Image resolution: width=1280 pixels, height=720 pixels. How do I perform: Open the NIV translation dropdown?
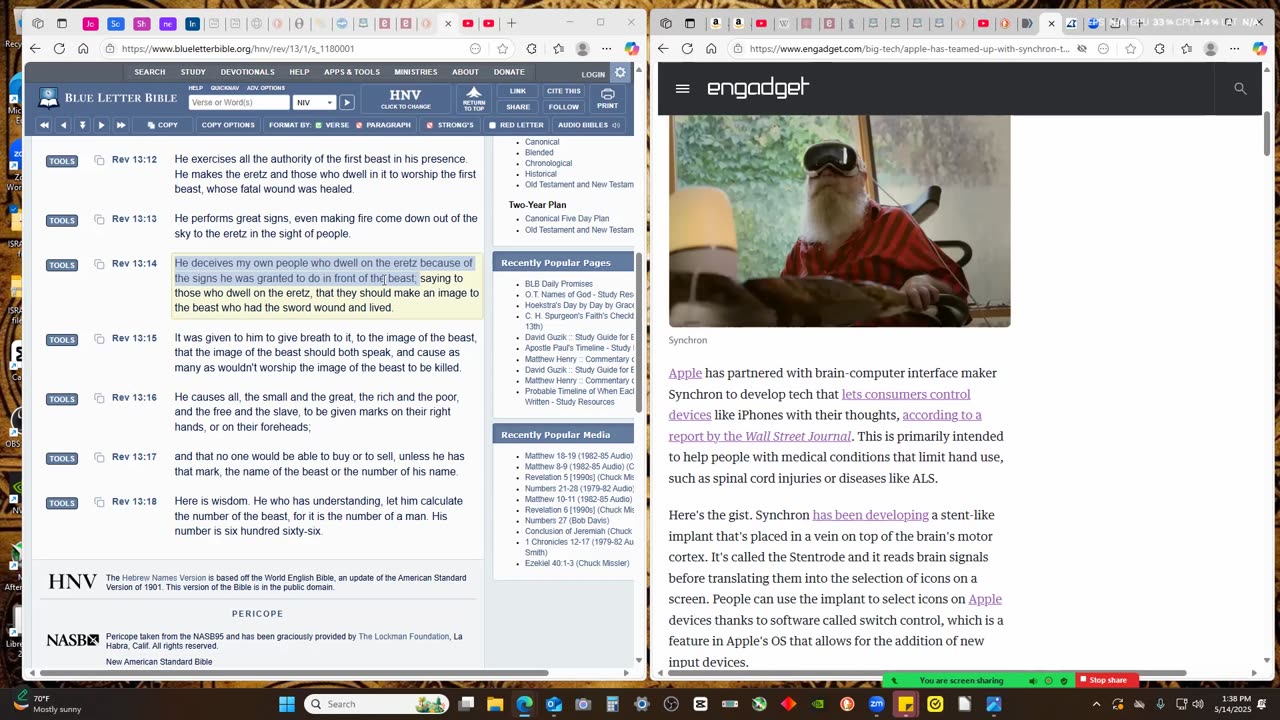pos(314,102)
